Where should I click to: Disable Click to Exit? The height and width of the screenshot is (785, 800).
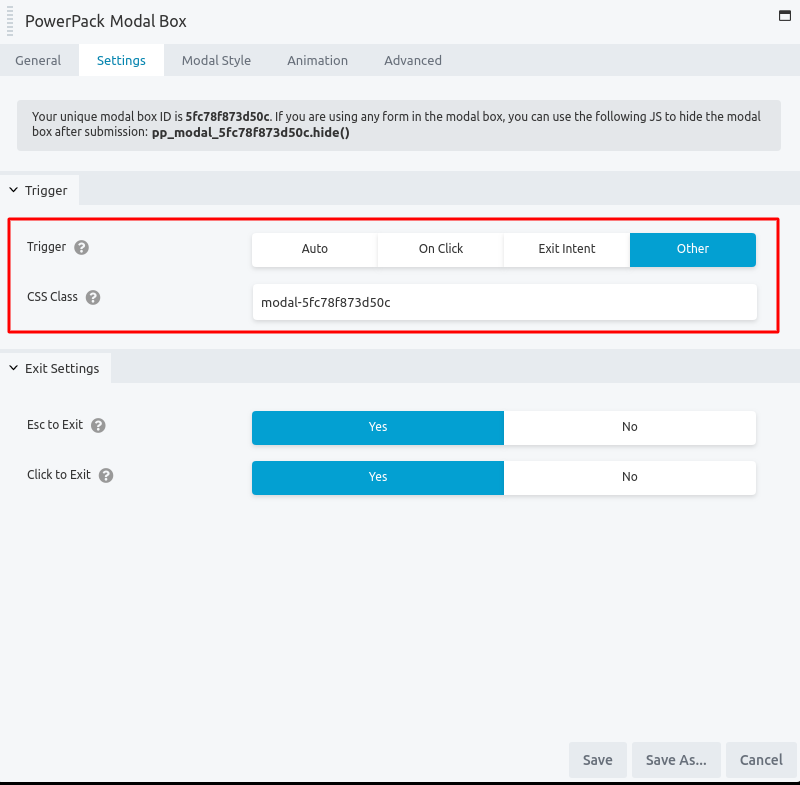(x=630, y=477)
